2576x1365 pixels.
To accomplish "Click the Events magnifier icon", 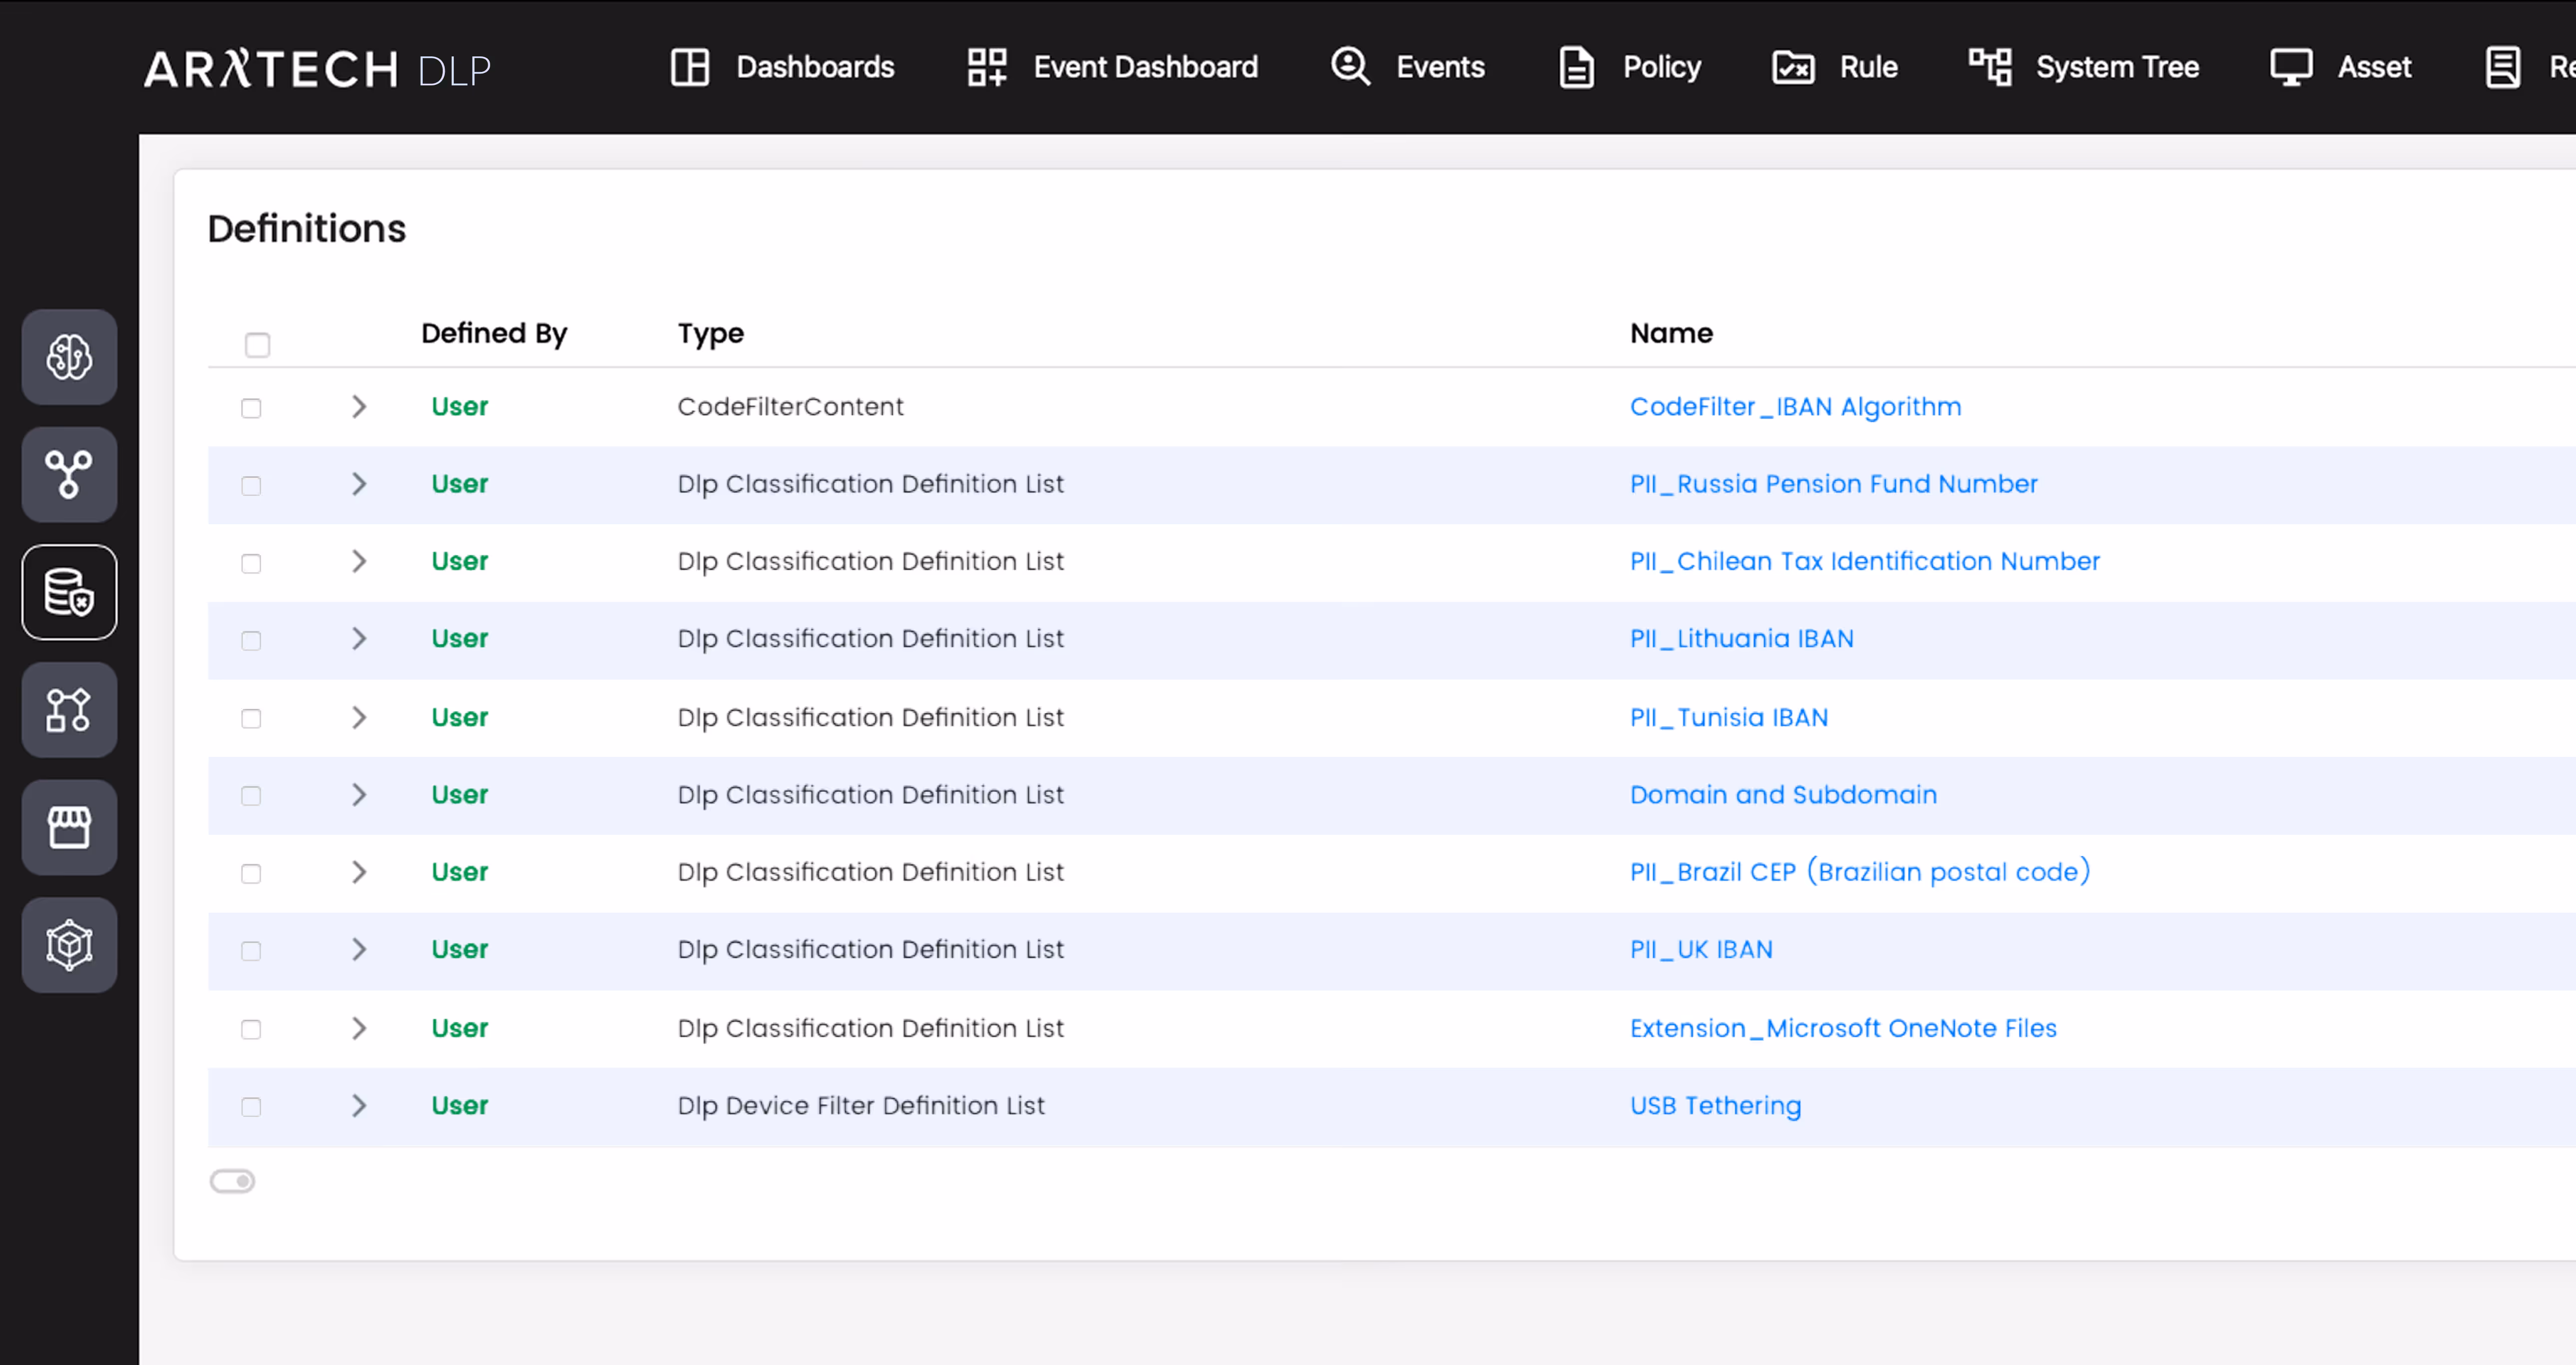I will (1350, 67).
